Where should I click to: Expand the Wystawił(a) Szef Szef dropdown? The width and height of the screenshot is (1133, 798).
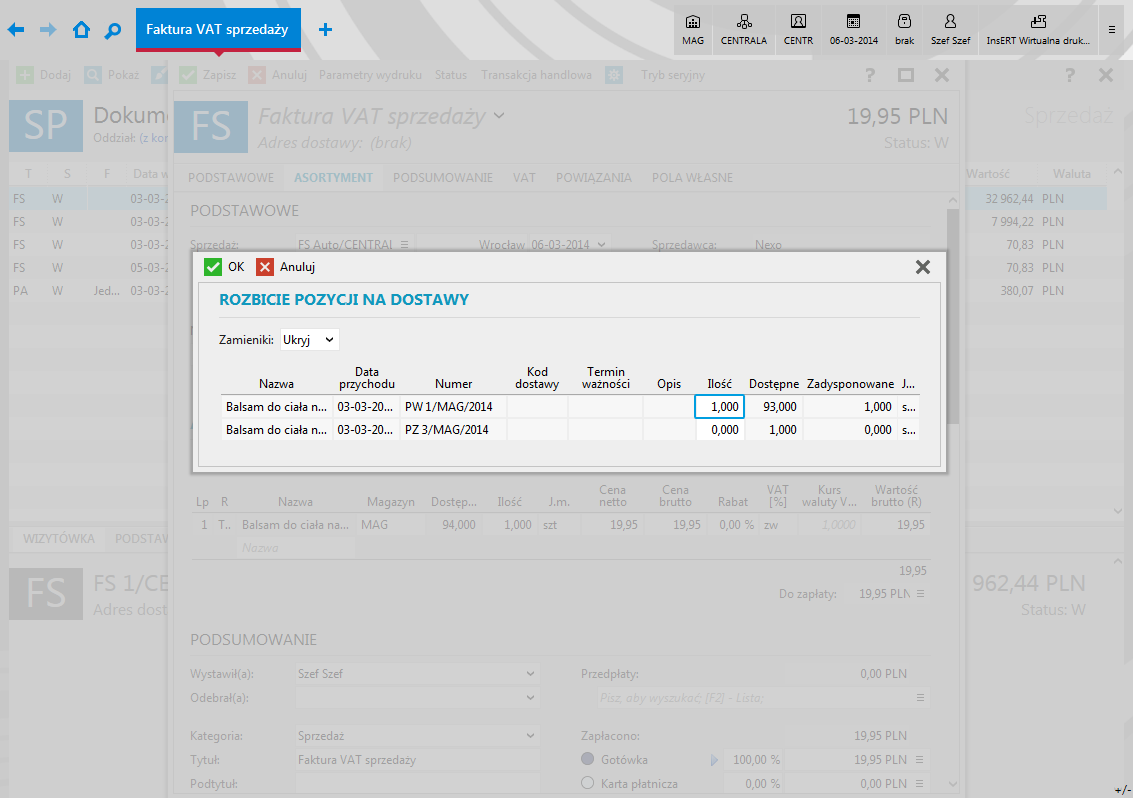point(530,674)
